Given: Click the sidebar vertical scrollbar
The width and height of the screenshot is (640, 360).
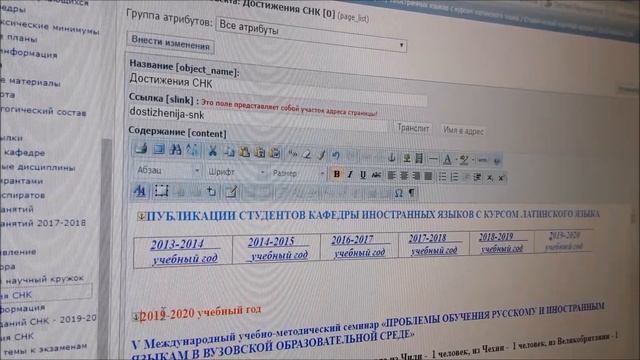Looking at the screenshot, I should pos(107,249).
